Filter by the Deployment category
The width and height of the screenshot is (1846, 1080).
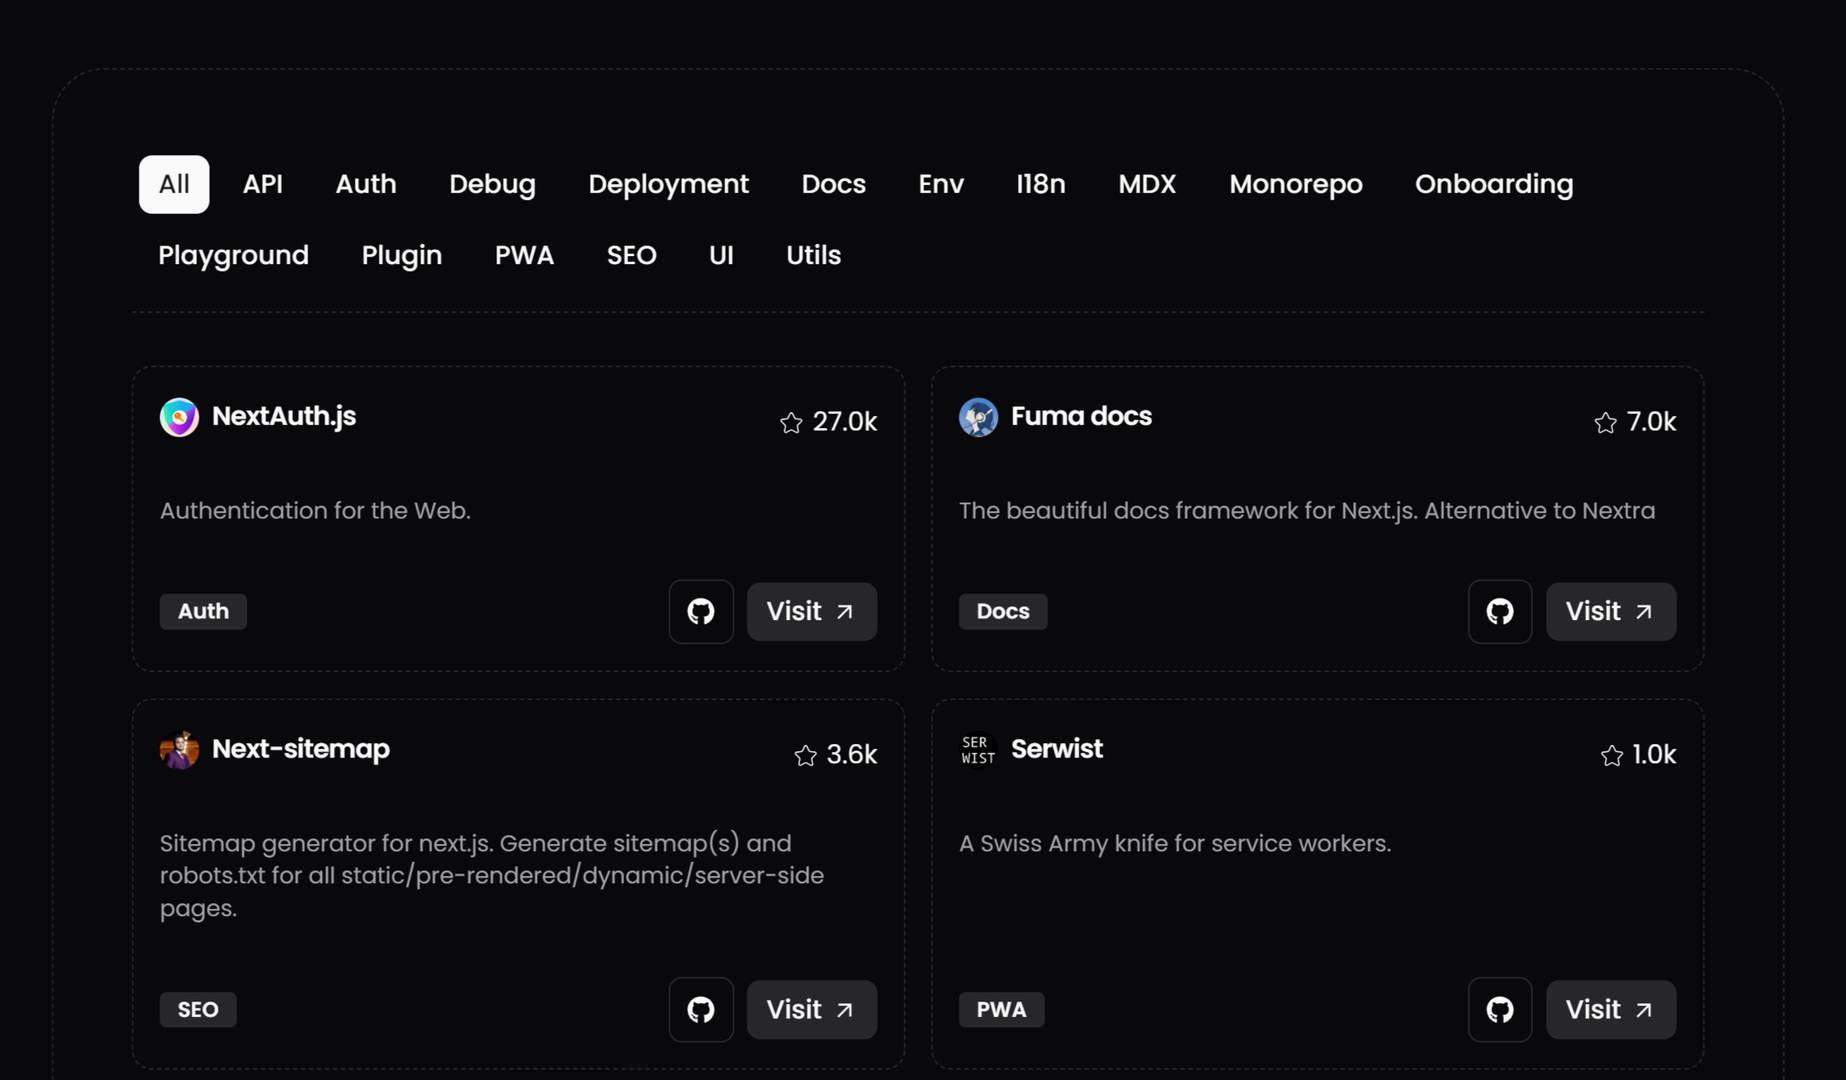668,184
